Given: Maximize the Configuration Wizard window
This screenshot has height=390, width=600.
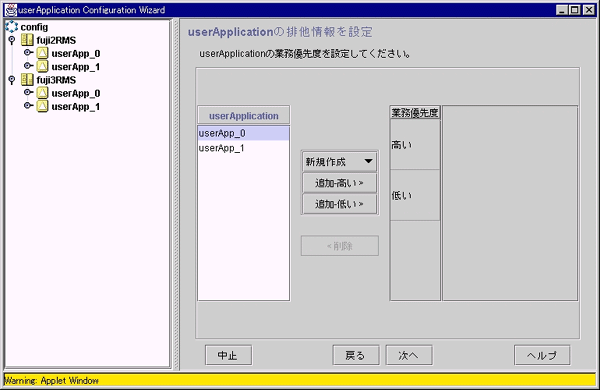Looking at the screenshot, I should 575,10.
